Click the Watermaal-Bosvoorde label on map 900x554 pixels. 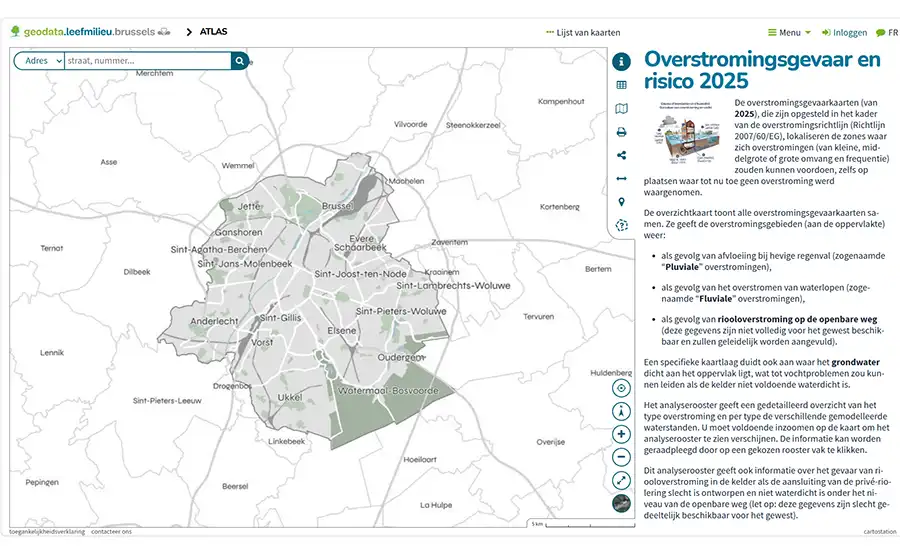388,391
